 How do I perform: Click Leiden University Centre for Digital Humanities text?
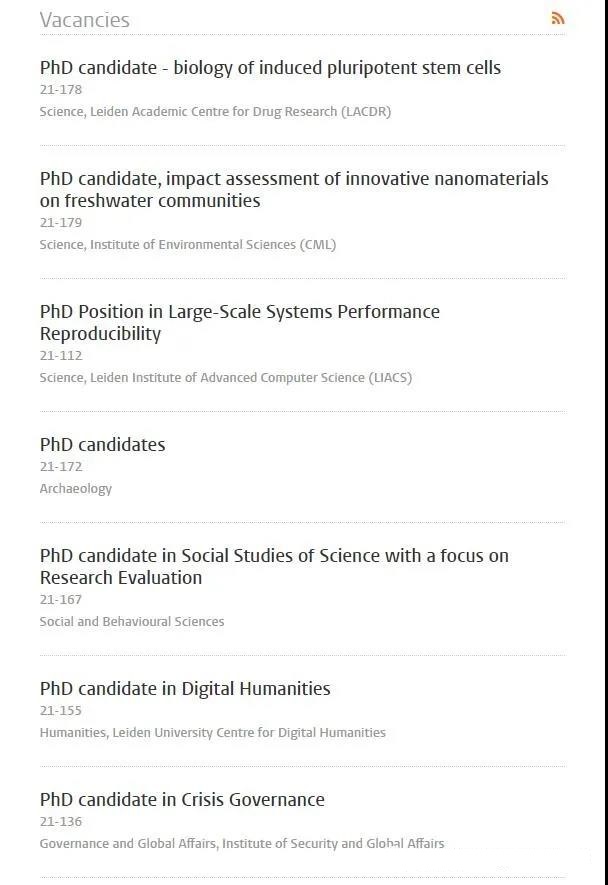click(249, 733)
